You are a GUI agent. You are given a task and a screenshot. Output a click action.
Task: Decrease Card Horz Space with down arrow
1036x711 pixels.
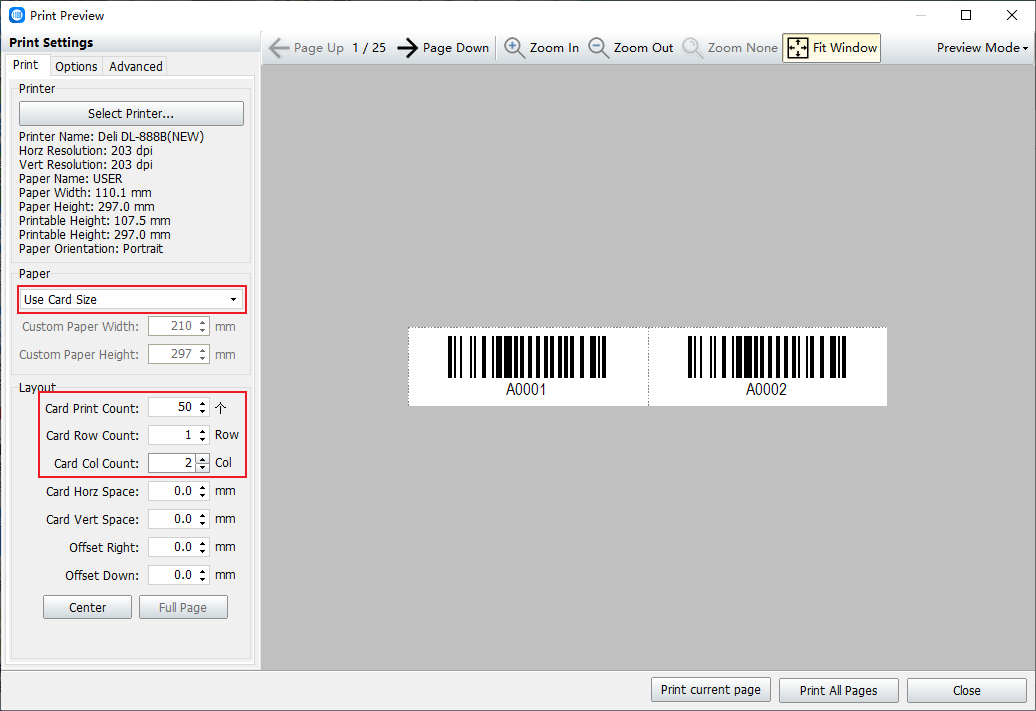203,496
